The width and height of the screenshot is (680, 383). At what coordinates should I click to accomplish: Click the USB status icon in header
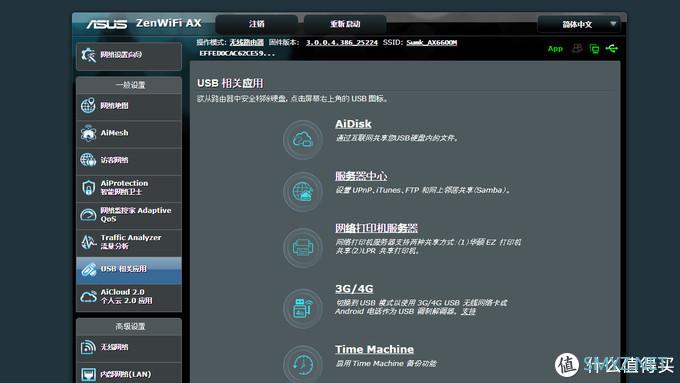[x=612, y=48]
